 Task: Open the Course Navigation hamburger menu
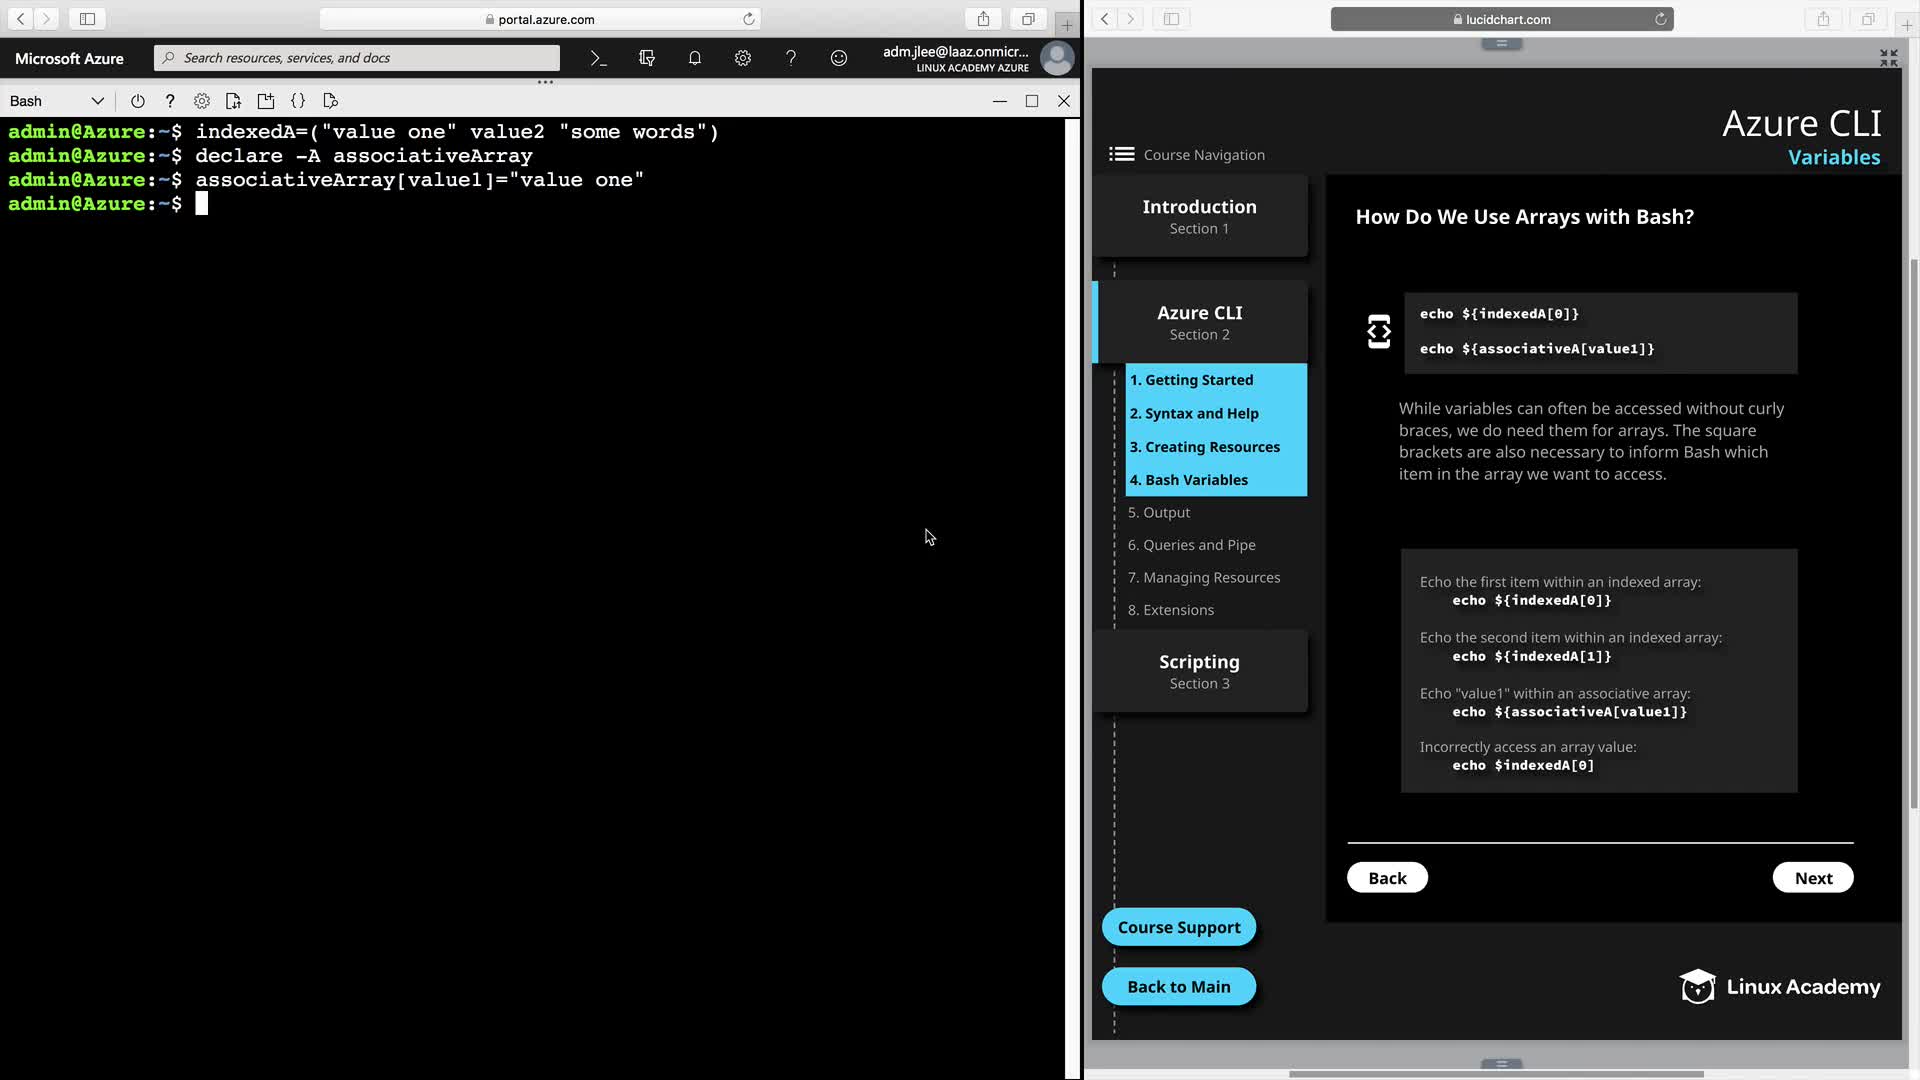(x=1121, y=154)
